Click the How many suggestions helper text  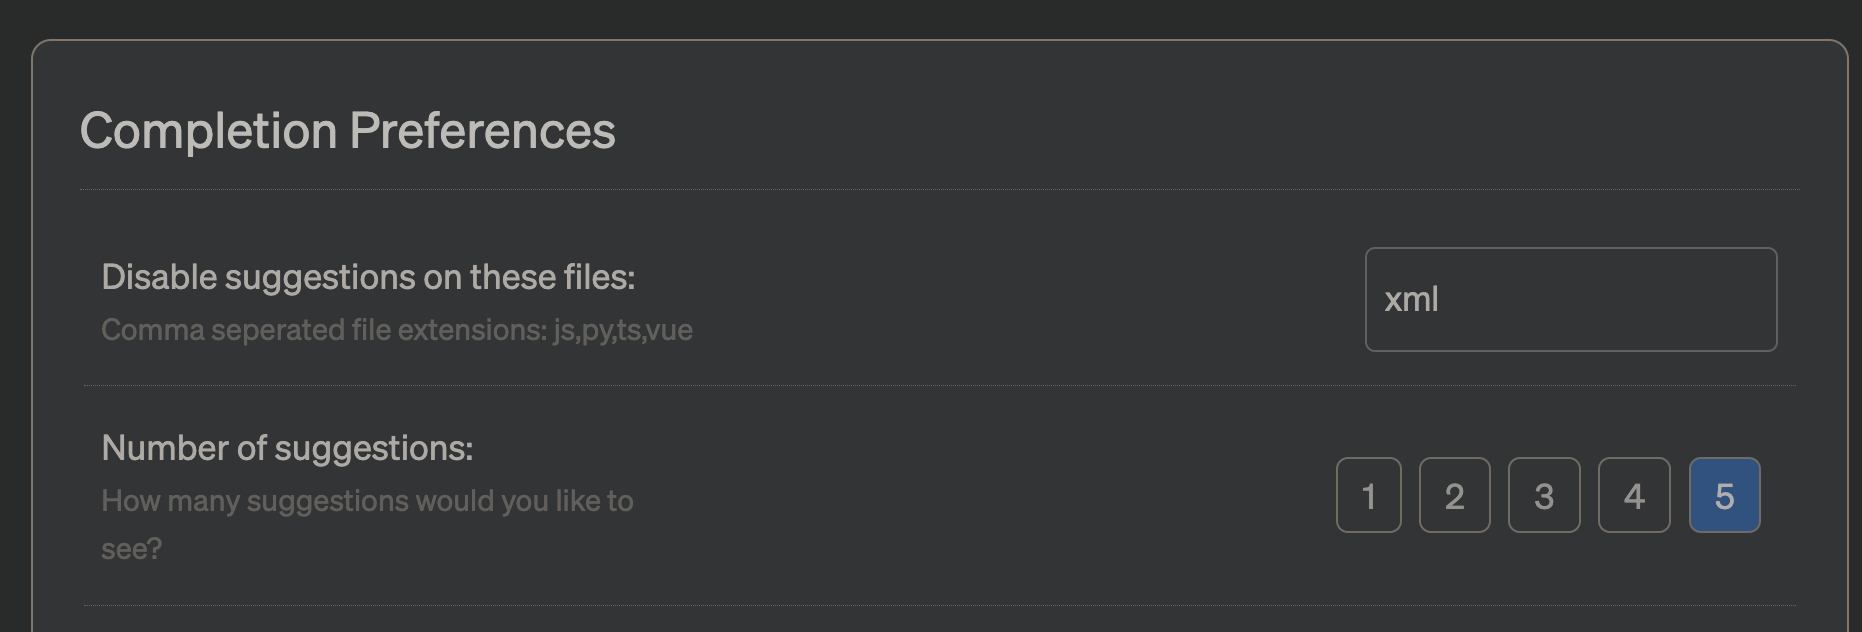click(368, 501)
